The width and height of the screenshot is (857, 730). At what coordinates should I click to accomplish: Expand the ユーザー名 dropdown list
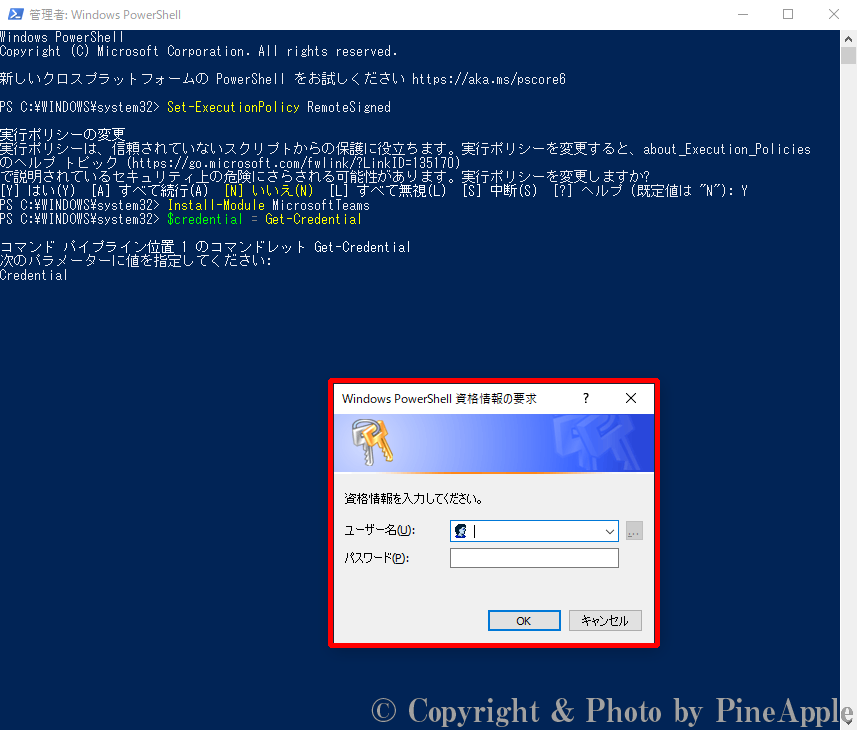point(609,532)
